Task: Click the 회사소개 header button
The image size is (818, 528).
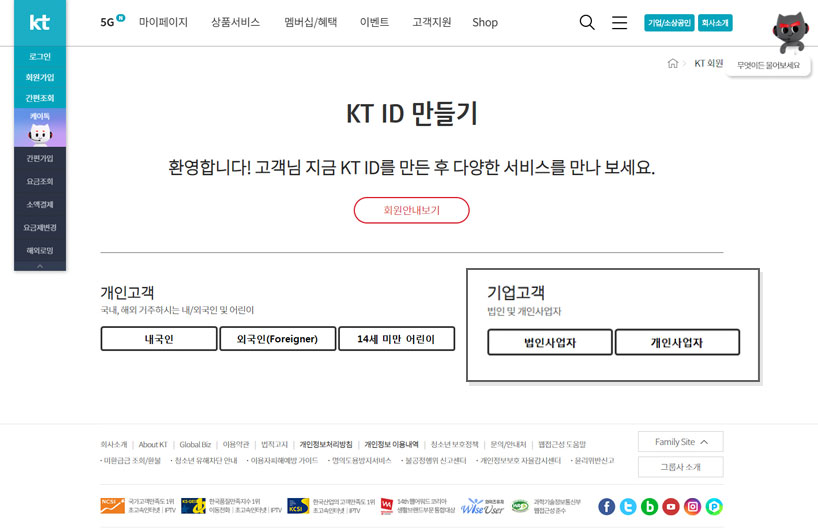Action: pyautogui.click(x=715, y=22)
